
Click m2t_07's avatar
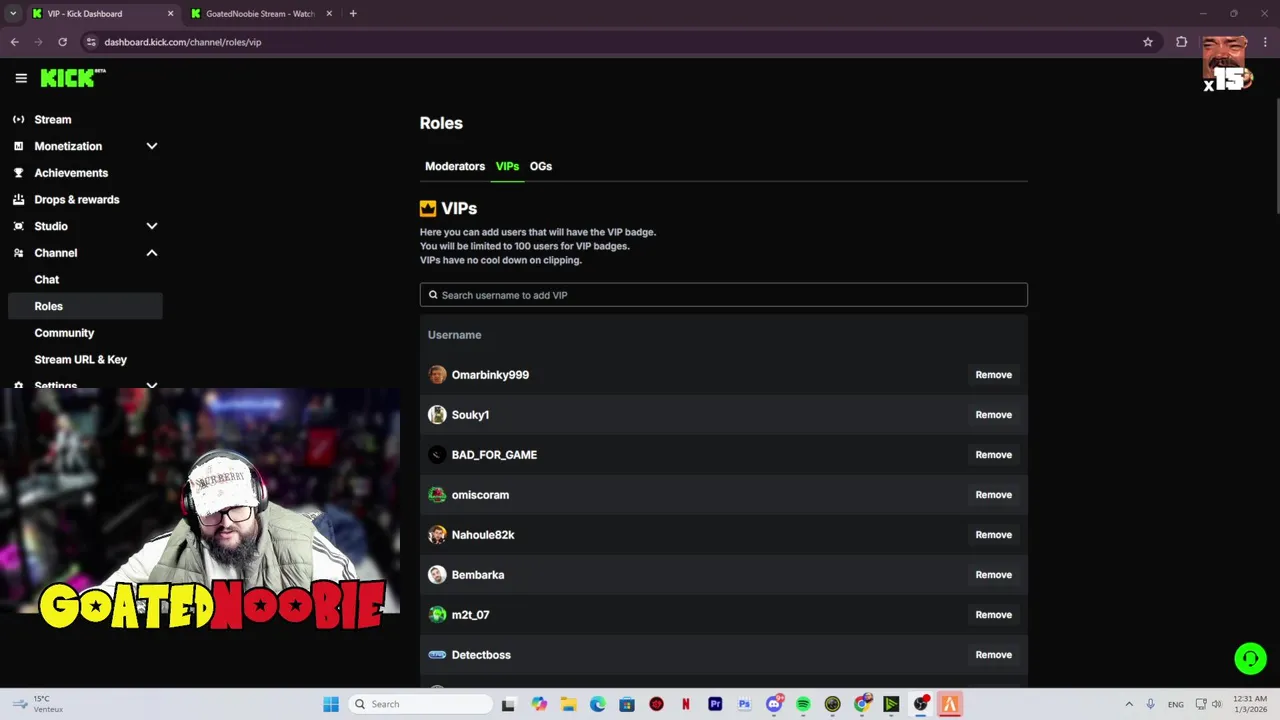pos(437,615)
